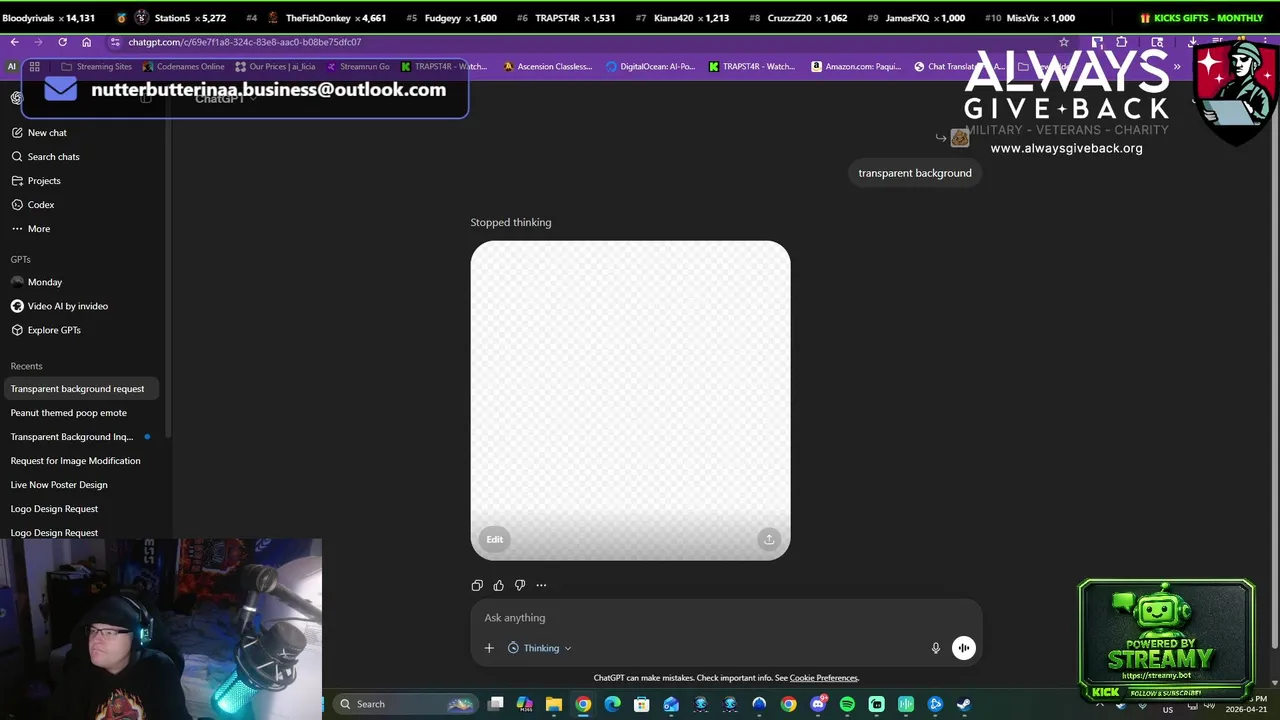
Task: Open Discord from the taskbar
Action: point(818,704)
